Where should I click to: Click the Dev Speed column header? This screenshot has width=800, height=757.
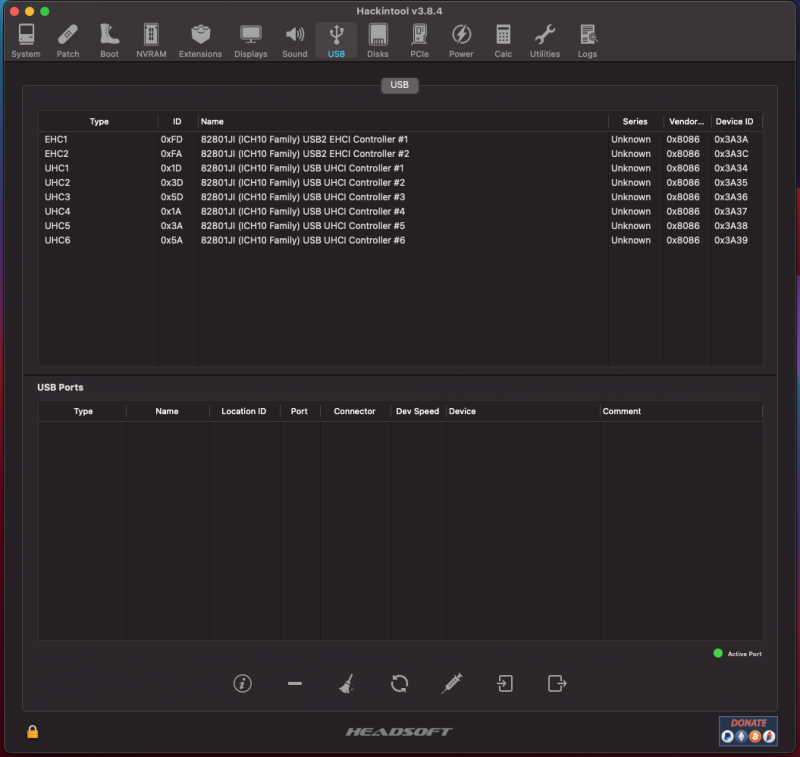417,411
